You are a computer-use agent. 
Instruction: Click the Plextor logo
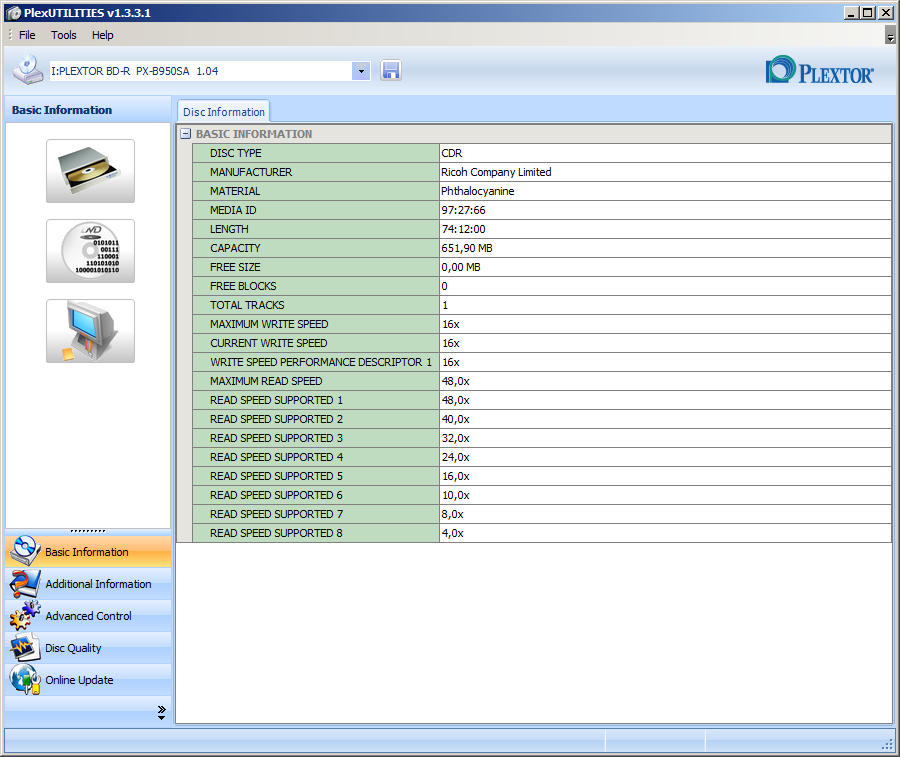click(x=820, y=70)
